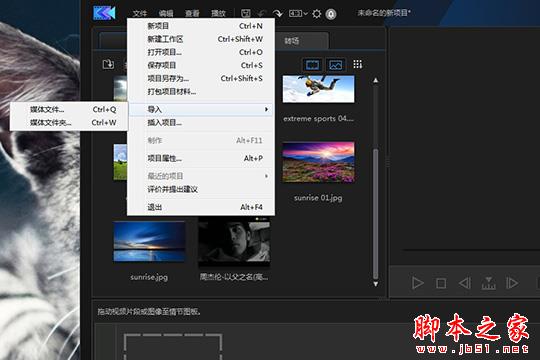Image resolution: width=540 pixels, height=360 pixels.
Task: Click the 未命名的新项目 project title
Action: pos(384,13)
